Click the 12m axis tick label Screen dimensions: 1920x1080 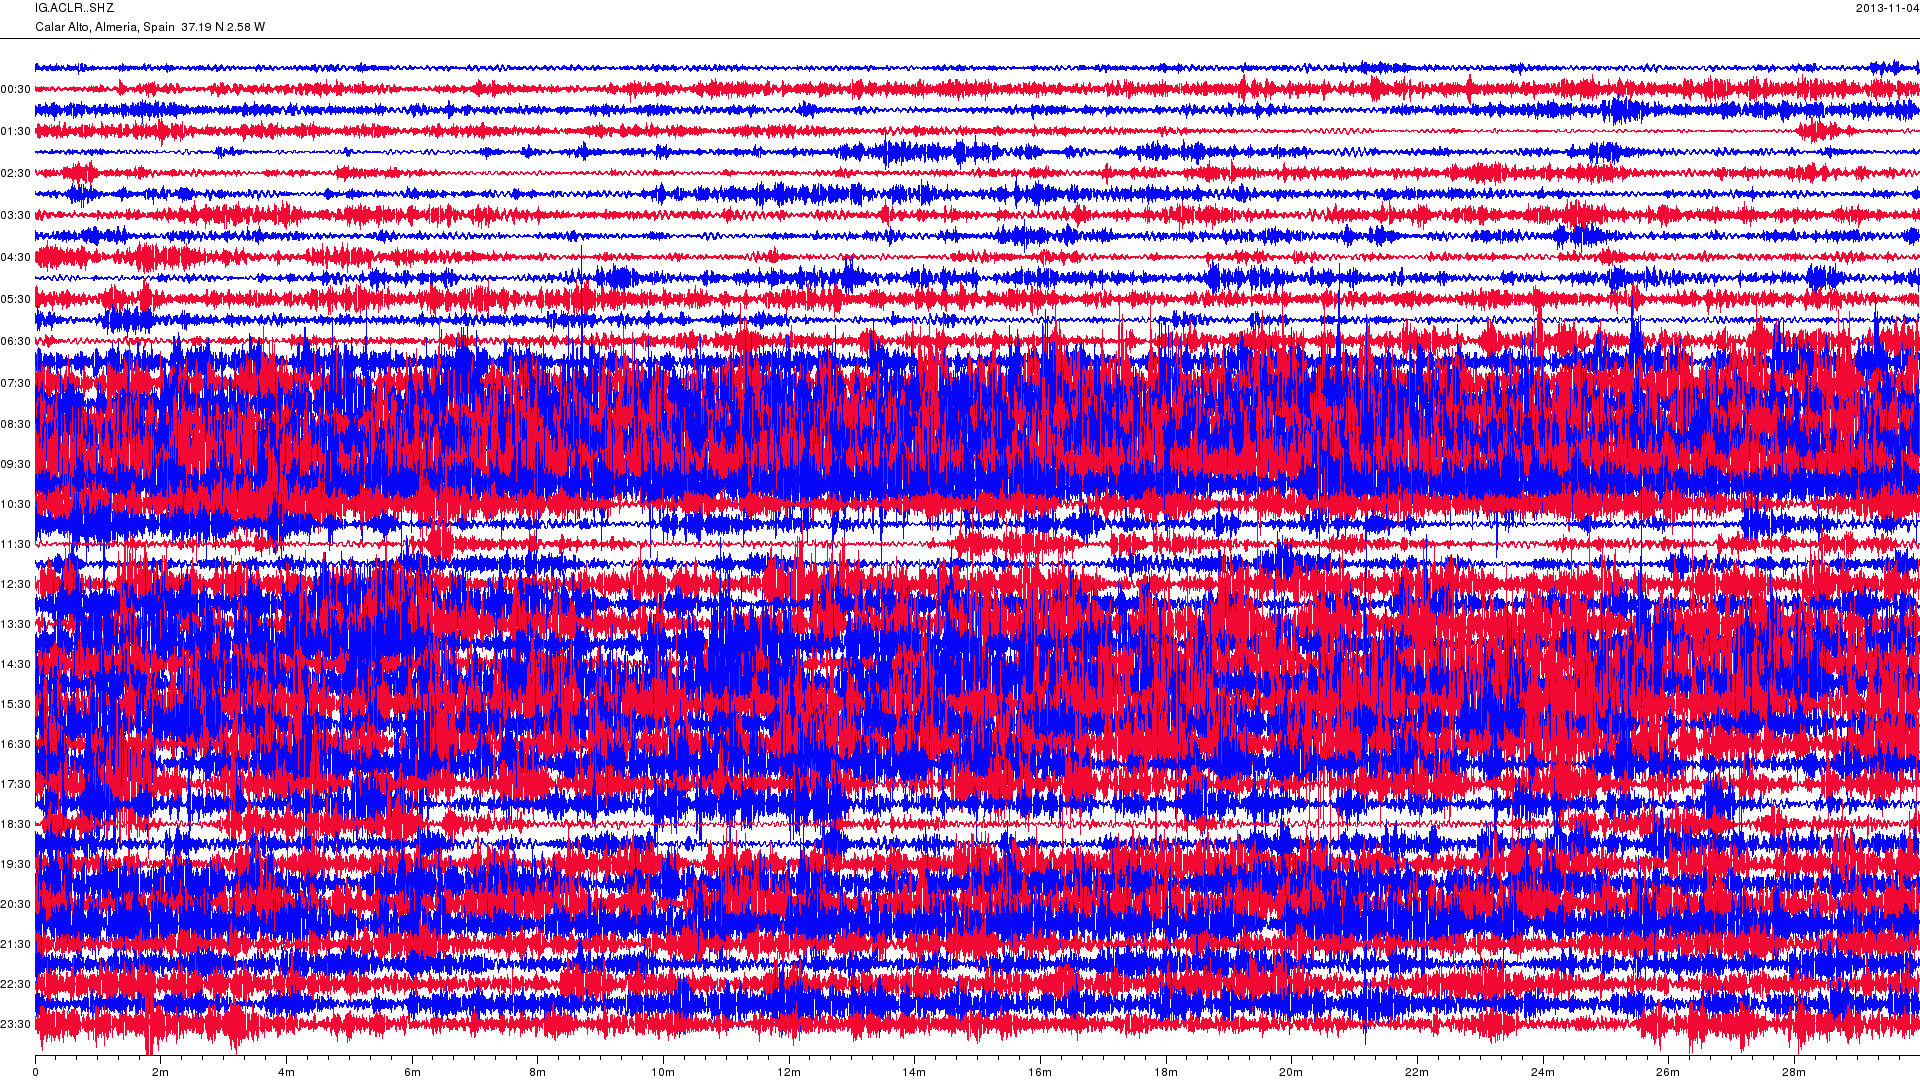click(x=789, y=1073)
